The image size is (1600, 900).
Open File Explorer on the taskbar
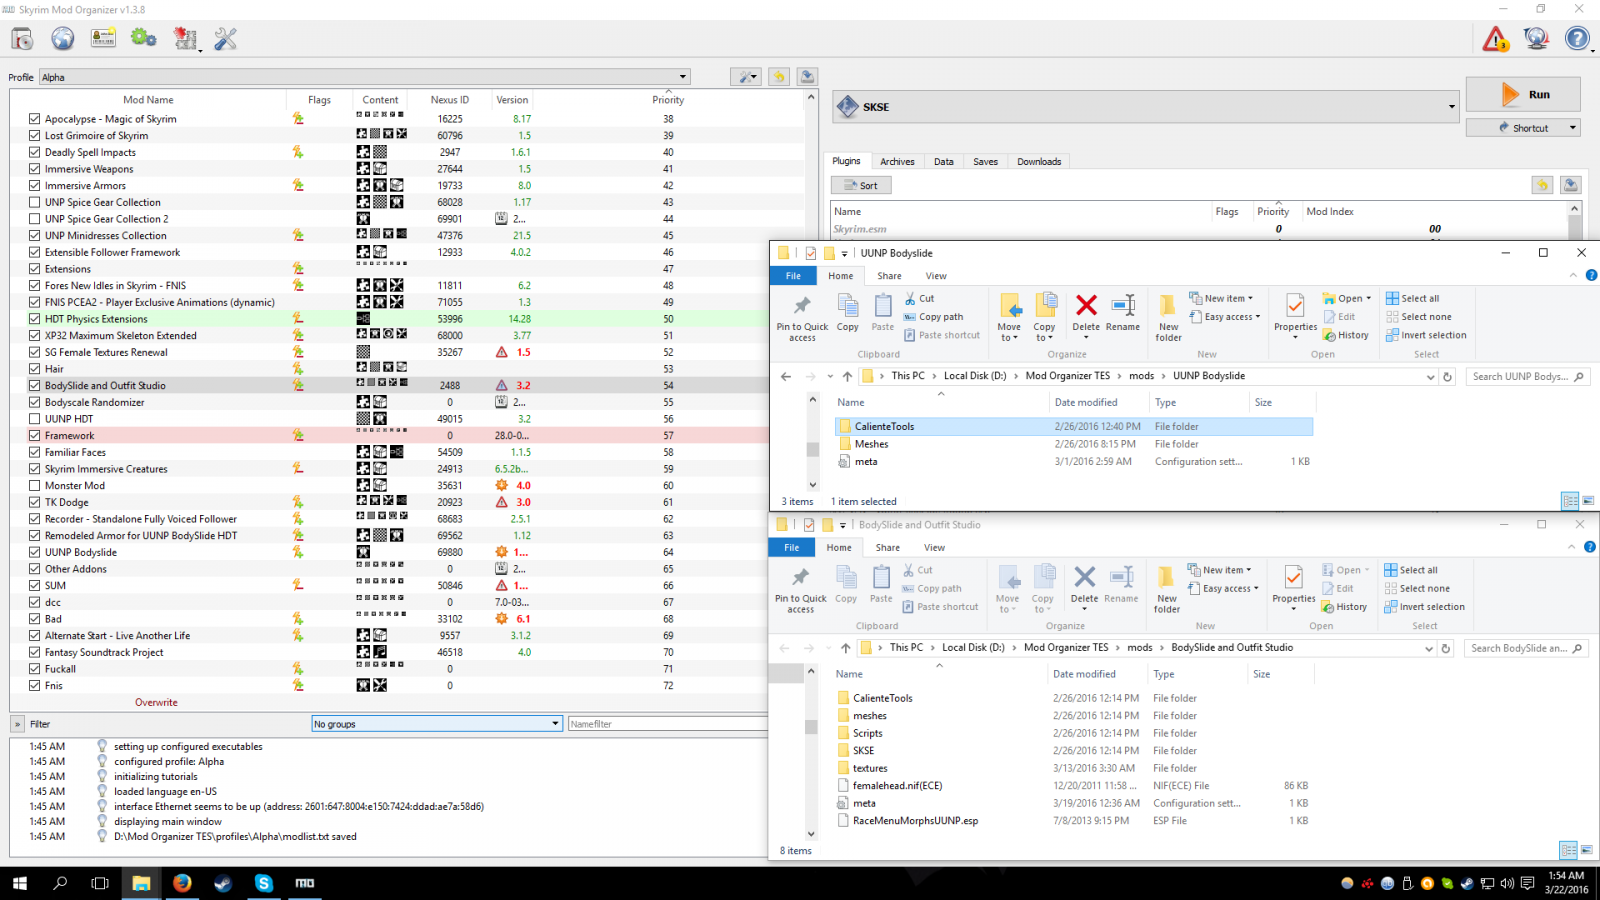[x=141, y=883]
